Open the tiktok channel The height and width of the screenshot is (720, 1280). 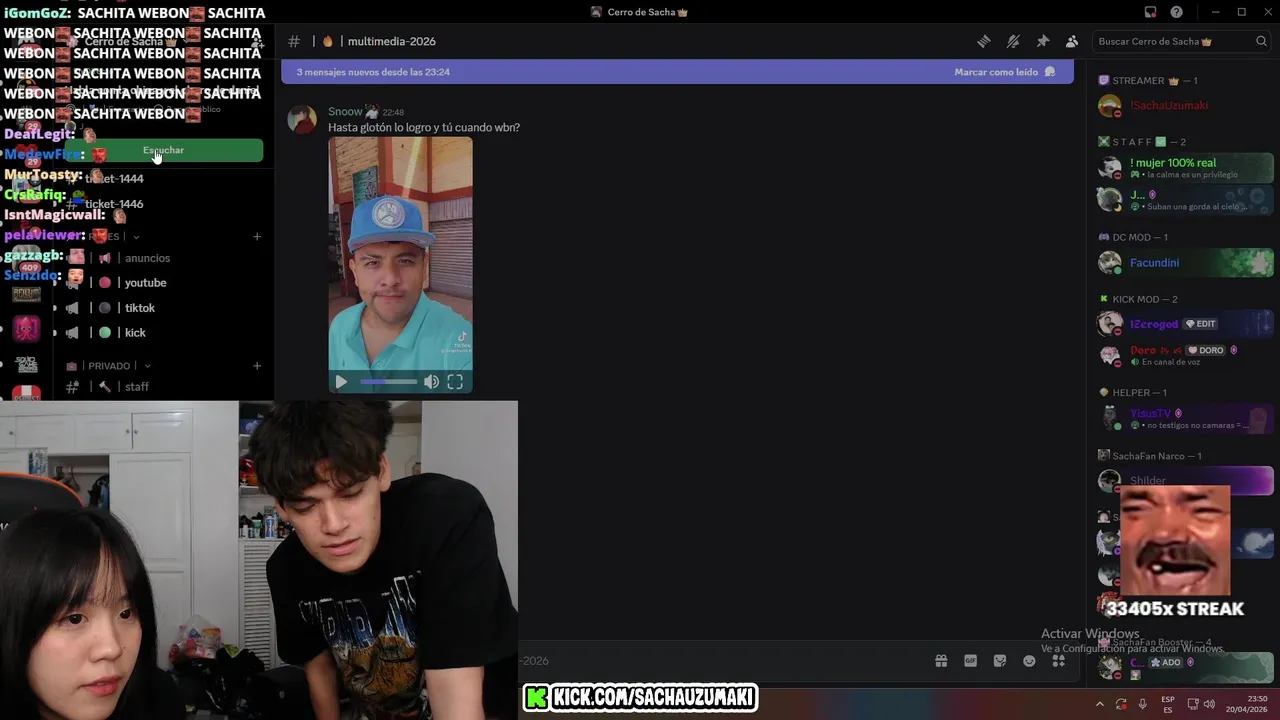140,308
